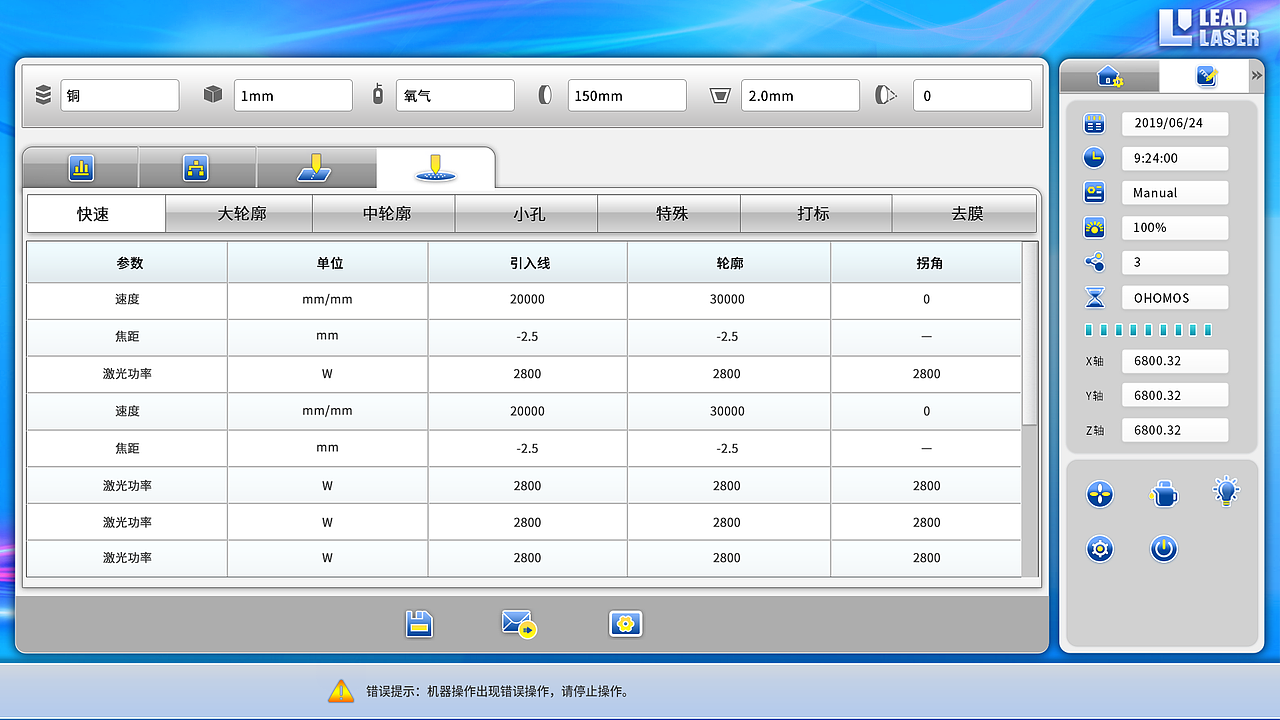Click the 引入线 column header

point(528,263)
